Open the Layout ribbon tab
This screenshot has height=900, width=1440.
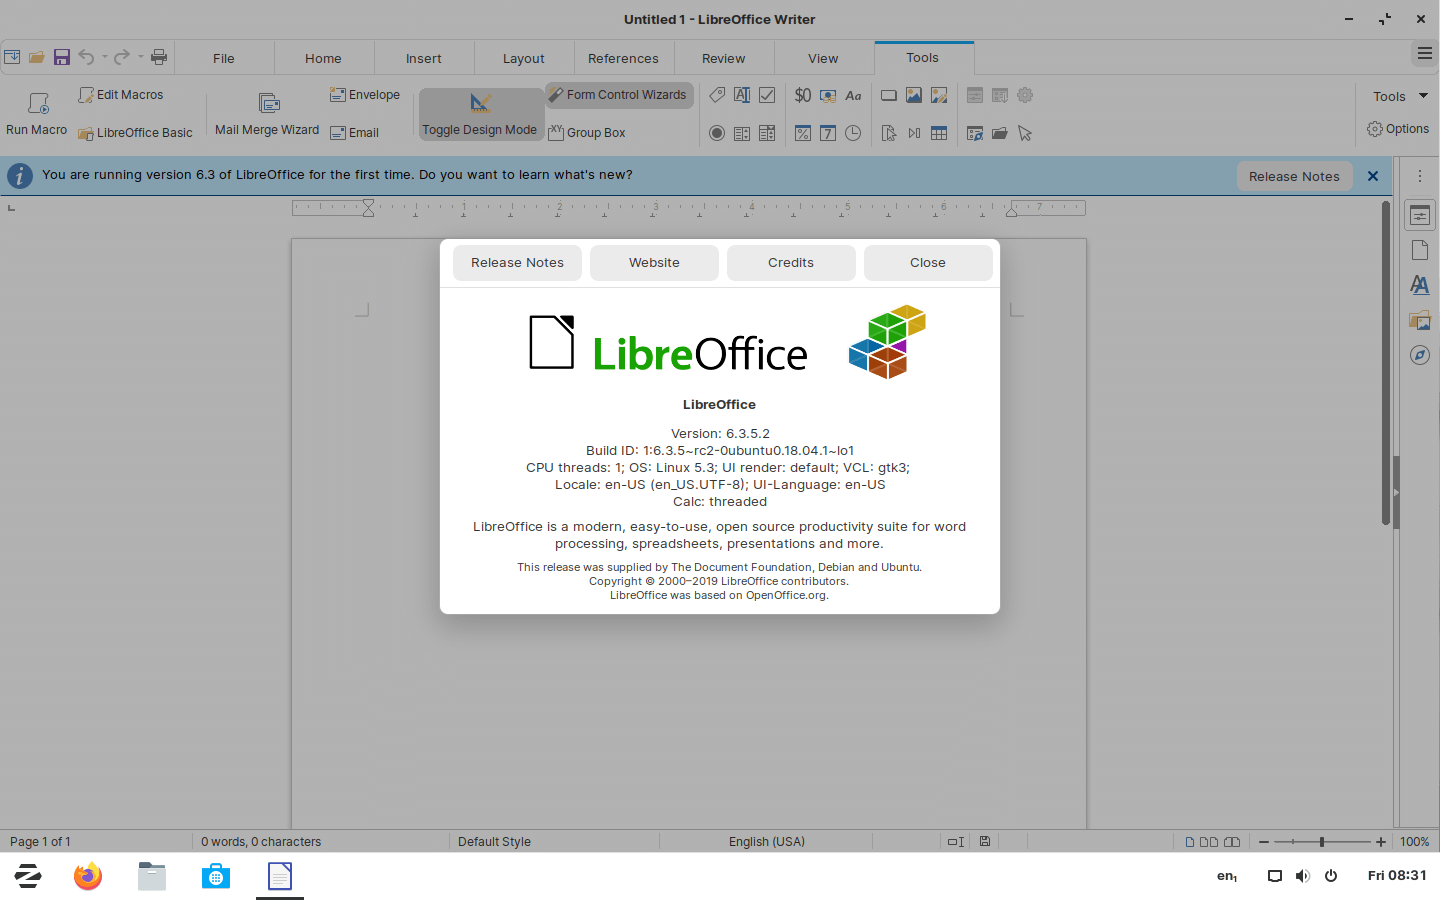click(524, 58)
